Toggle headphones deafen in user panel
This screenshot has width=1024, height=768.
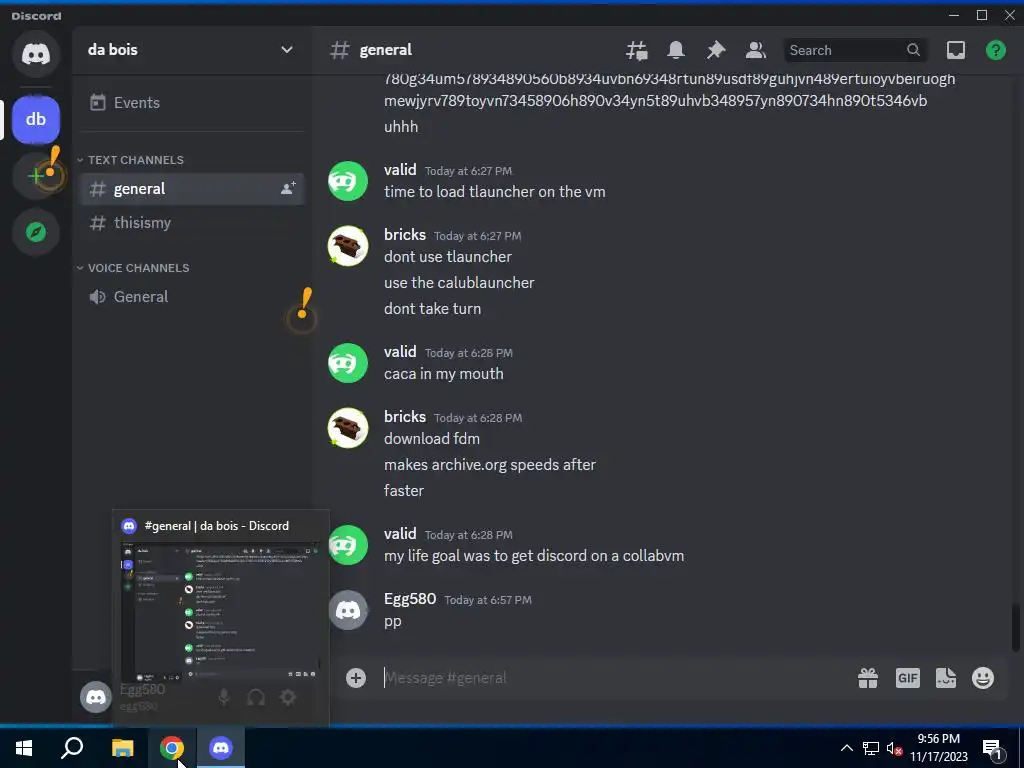(256, 697)
